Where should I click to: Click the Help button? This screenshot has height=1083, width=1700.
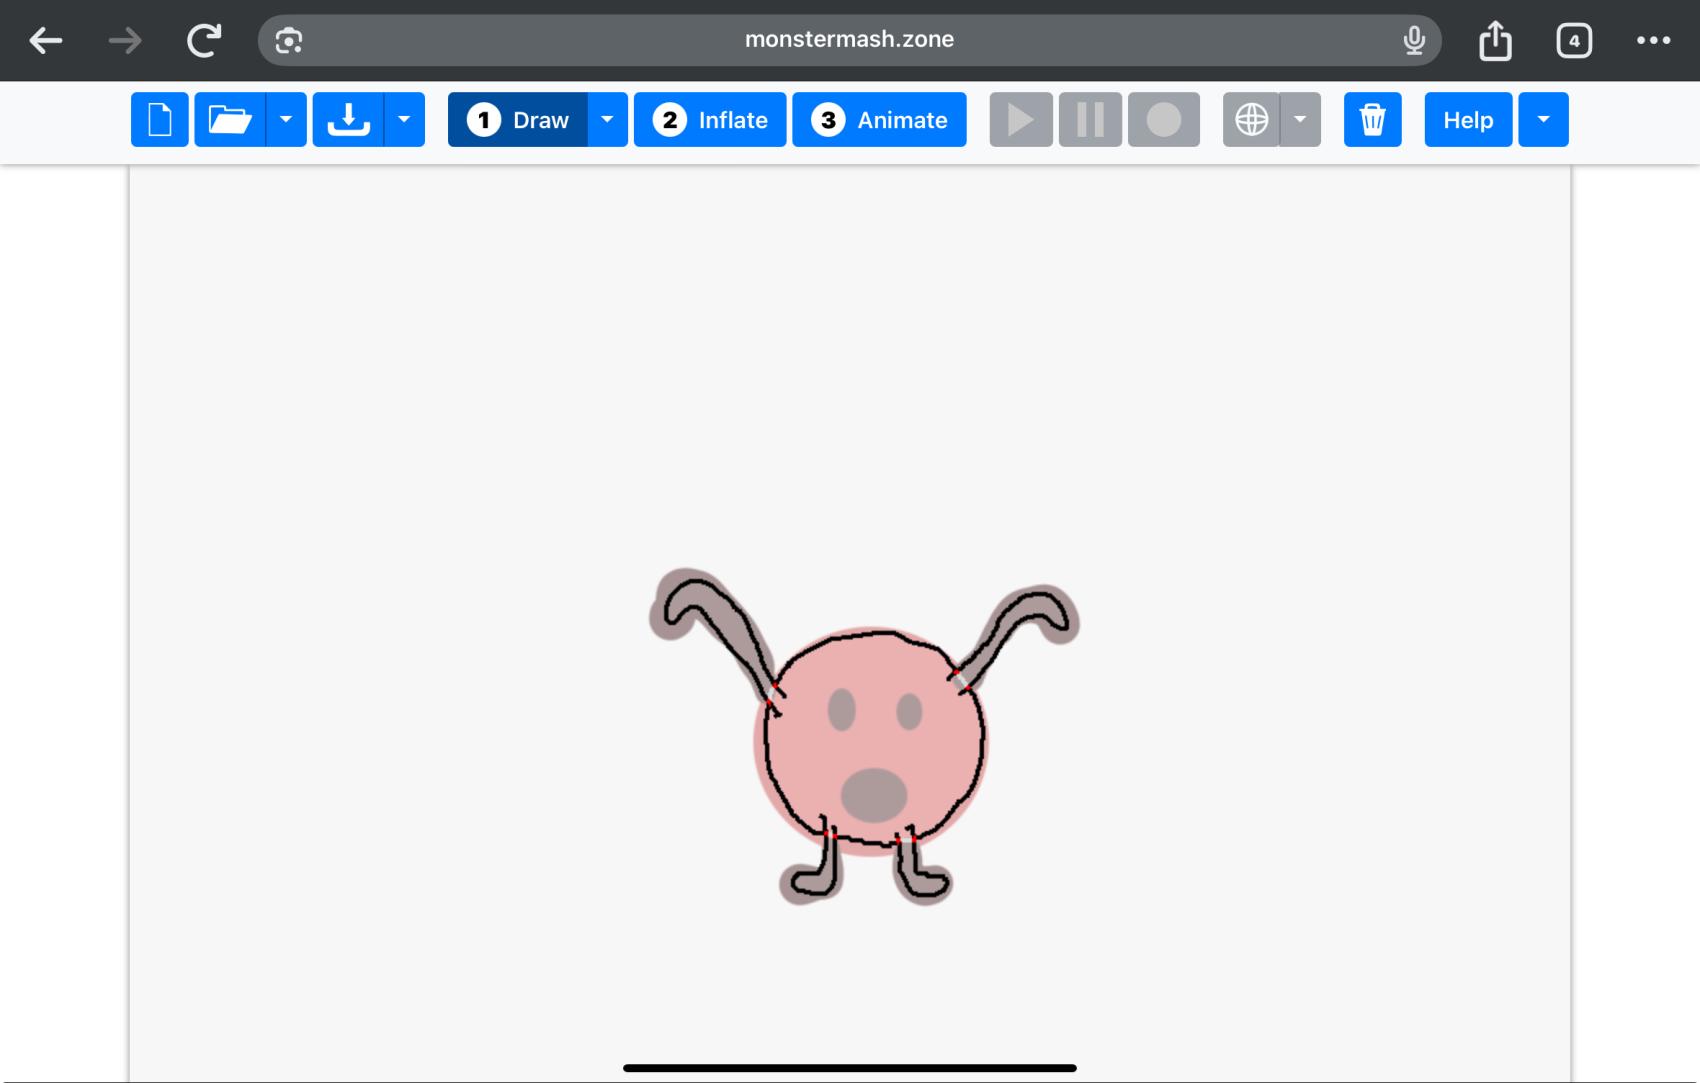tap(1467, 119)
